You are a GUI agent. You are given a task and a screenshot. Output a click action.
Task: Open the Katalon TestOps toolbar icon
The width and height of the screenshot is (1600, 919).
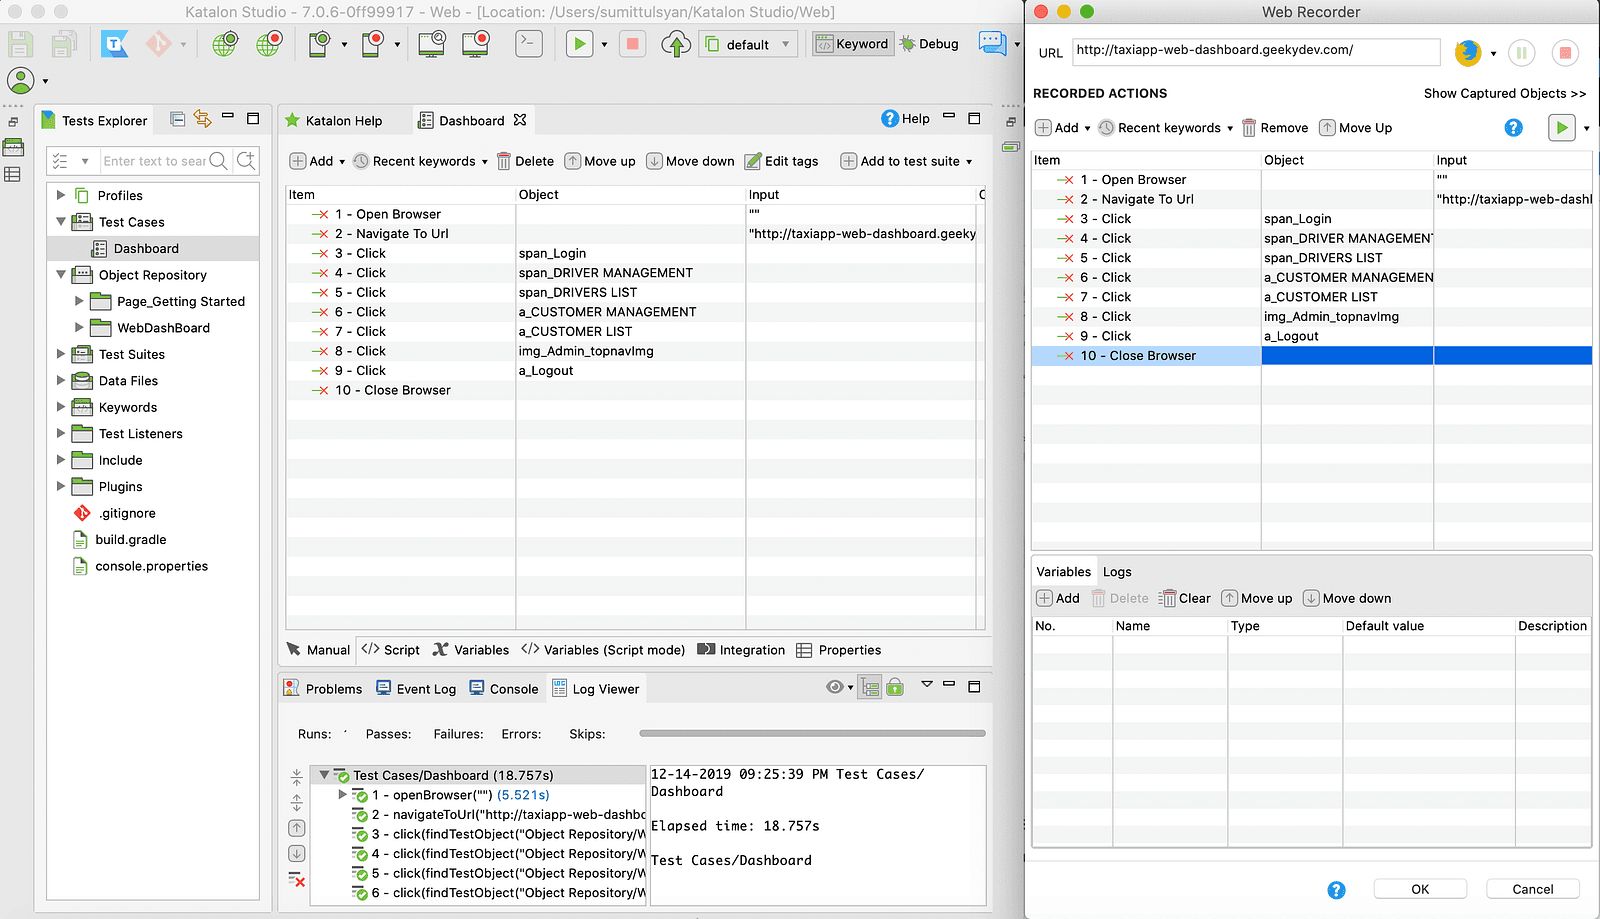tap(115, 44)
